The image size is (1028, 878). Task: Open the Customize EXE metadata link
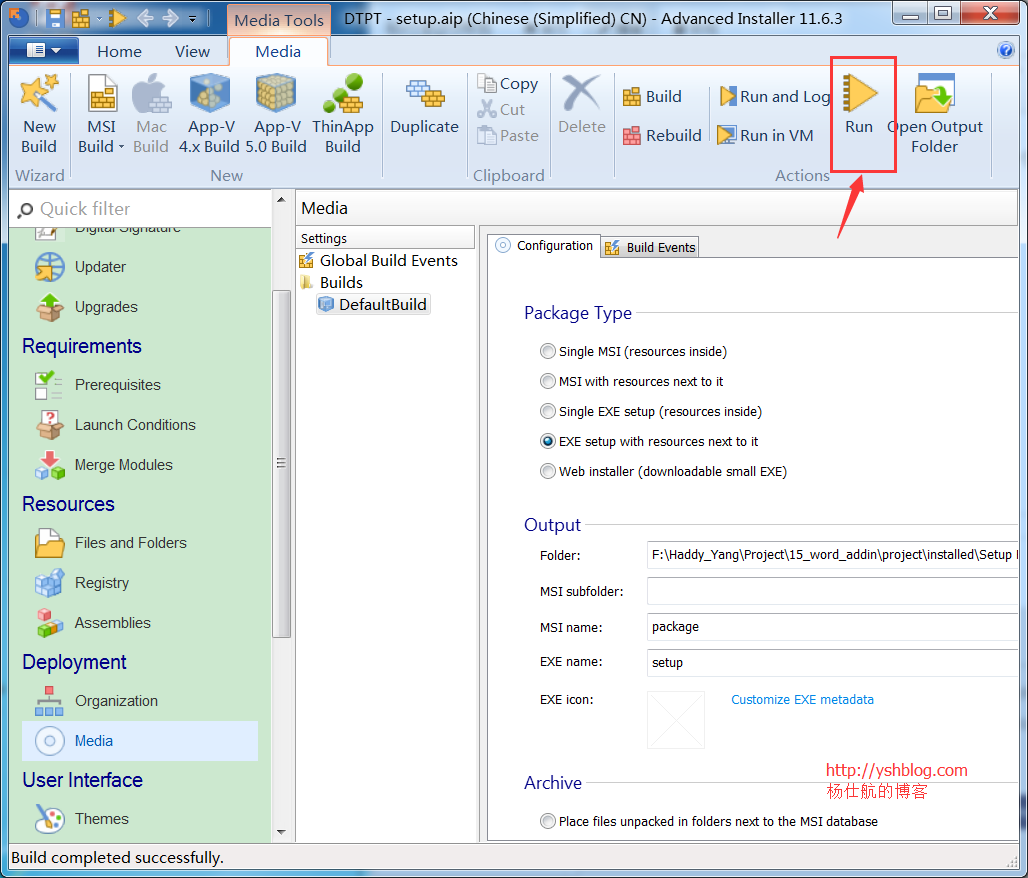(x=802, y=700)
